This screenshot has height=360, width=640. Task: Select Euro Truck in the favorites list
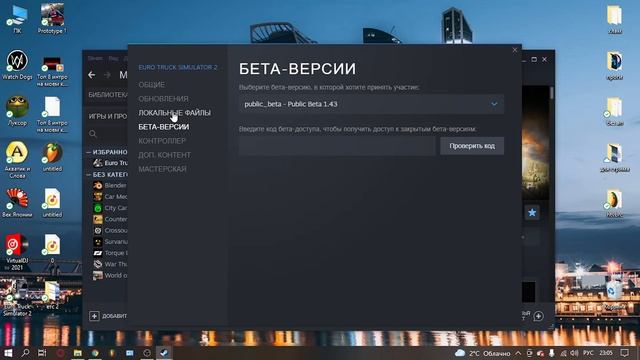[110, 163]
